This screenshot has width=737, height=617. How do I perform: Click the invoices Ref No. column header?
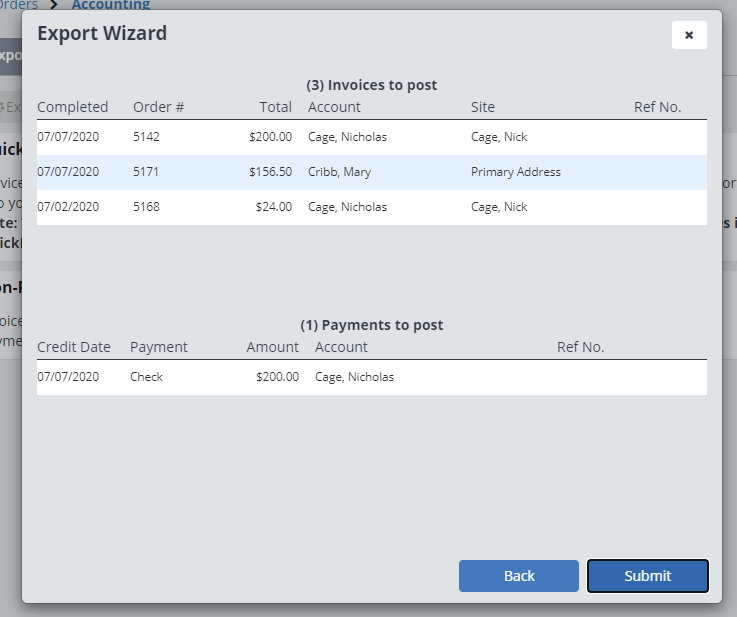(x=657, y=107)
